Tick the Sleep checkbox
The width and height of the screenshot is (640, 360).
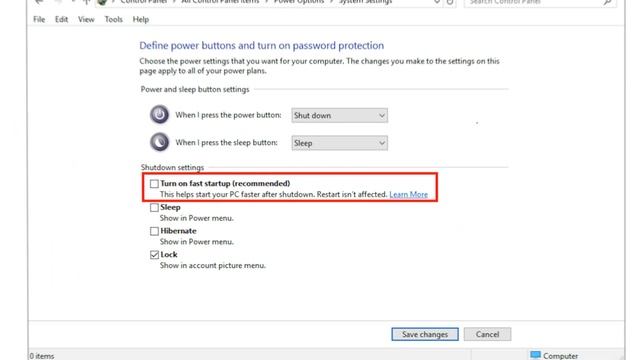[x=154, y=207]
